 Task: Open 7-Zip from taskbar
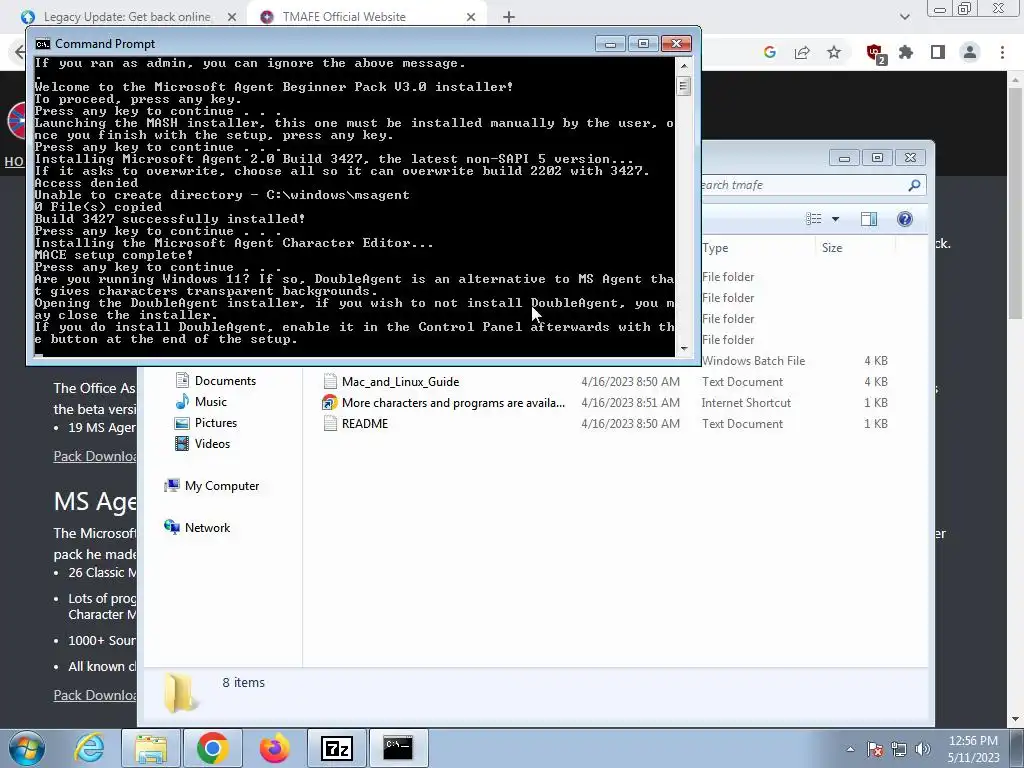336,748
